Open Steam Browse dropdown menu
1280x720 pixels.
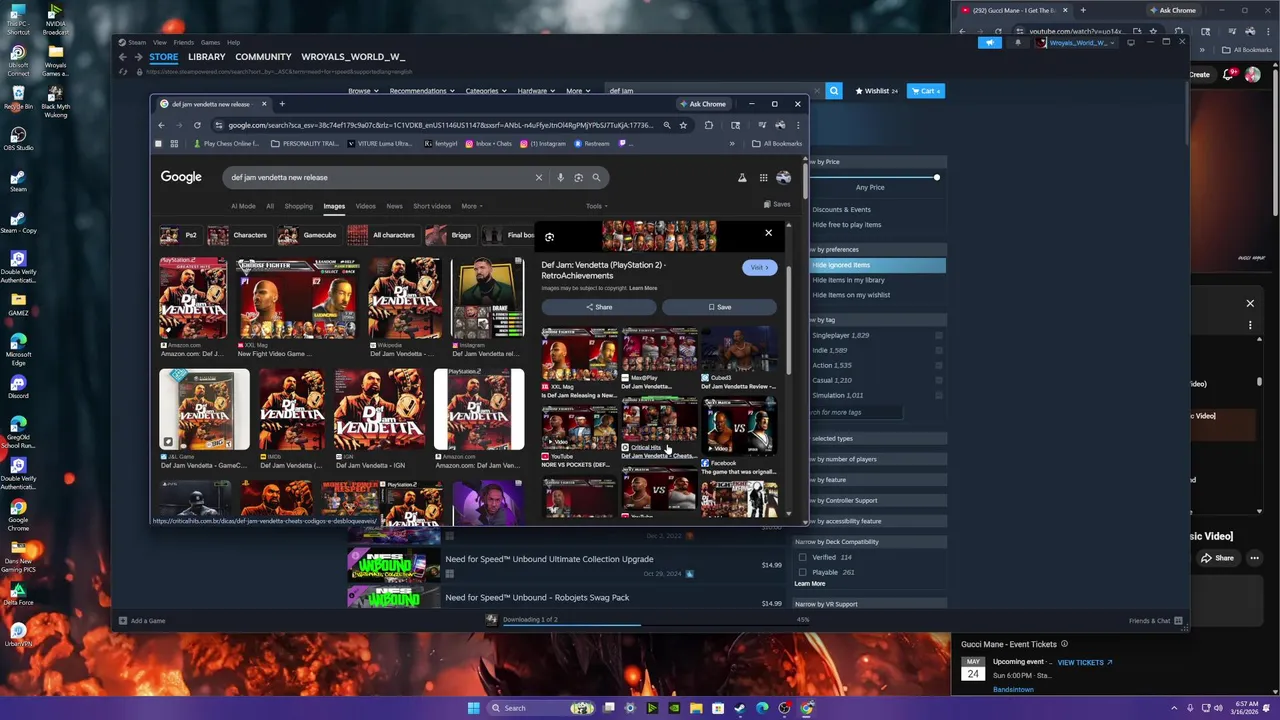point(363,91)
